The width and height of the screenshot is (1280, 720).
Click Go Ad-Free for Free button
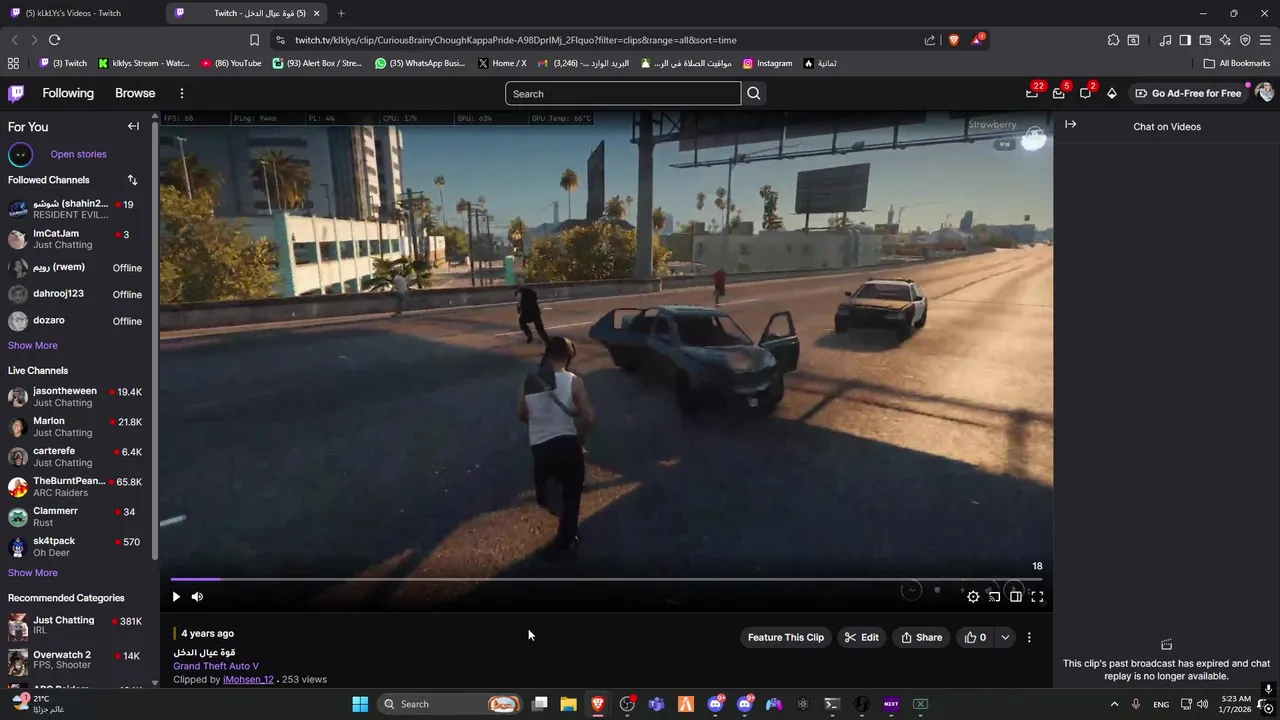coord(1188,93)
